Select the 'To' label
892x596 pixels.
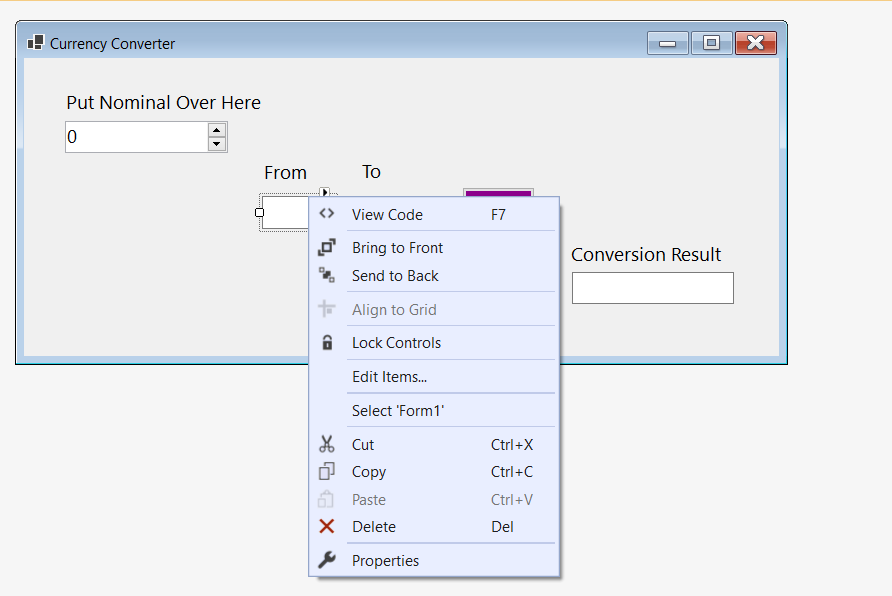tap(371, 172)
